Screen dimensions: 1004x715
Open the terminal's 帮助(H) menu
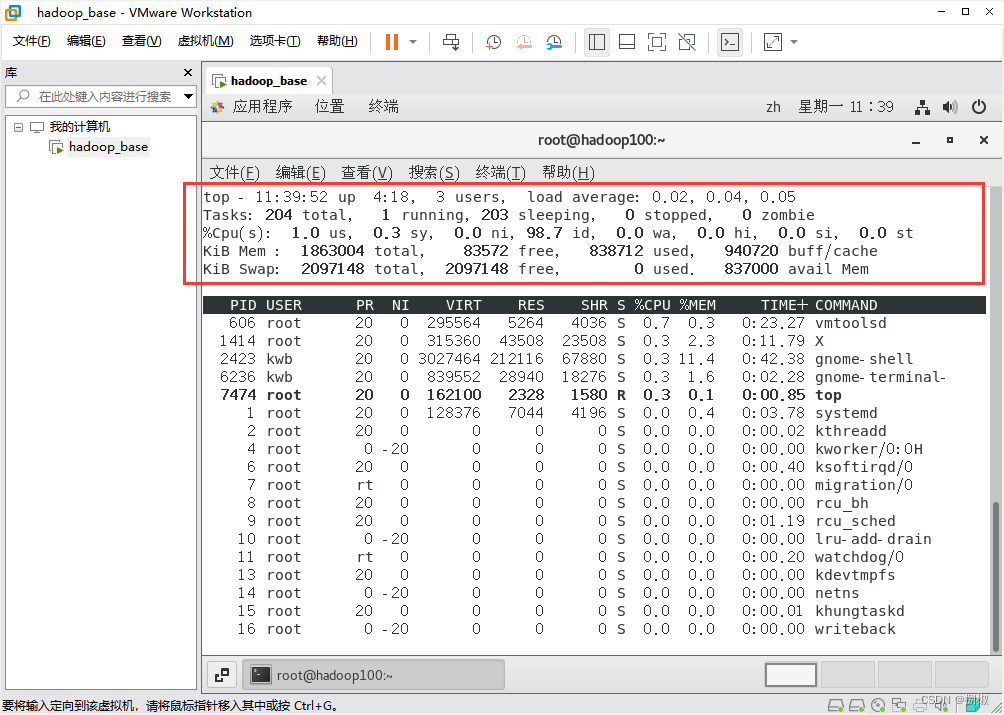point(568,172)
